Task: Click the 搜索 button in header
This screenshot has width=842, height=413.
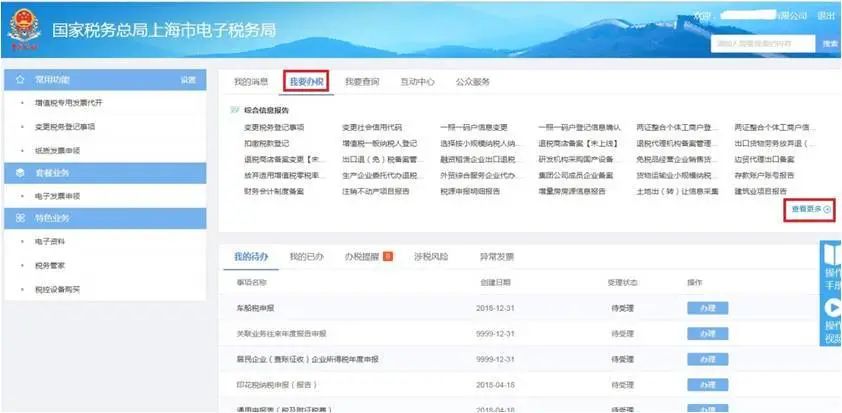Action: click(829, 44)
